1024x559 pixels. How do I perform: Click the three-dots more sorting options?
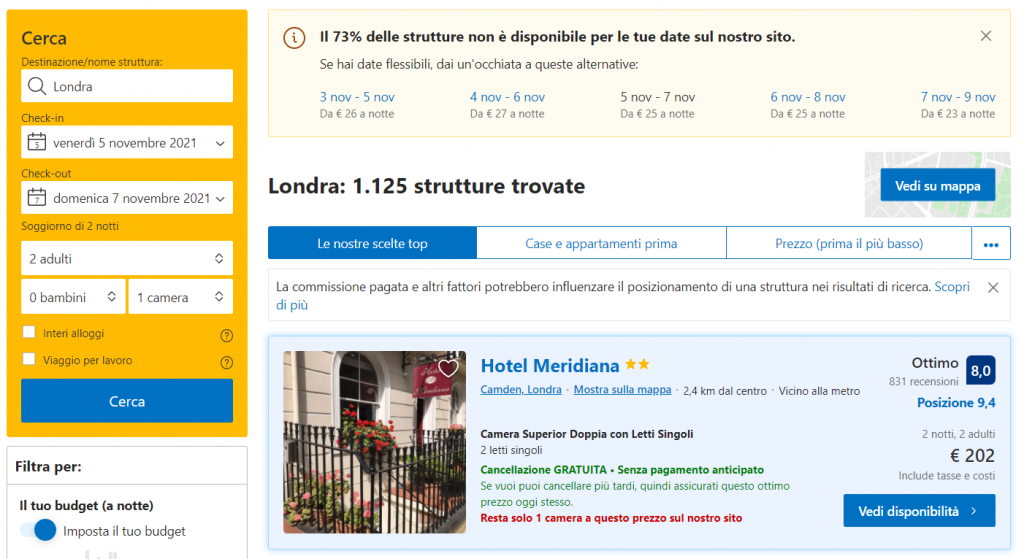[991, 244]
